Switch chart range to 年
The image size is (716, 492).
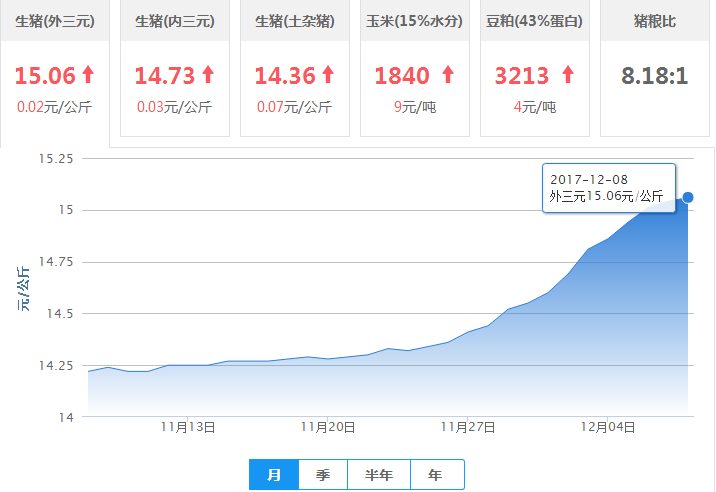click(x=437, y=475)
